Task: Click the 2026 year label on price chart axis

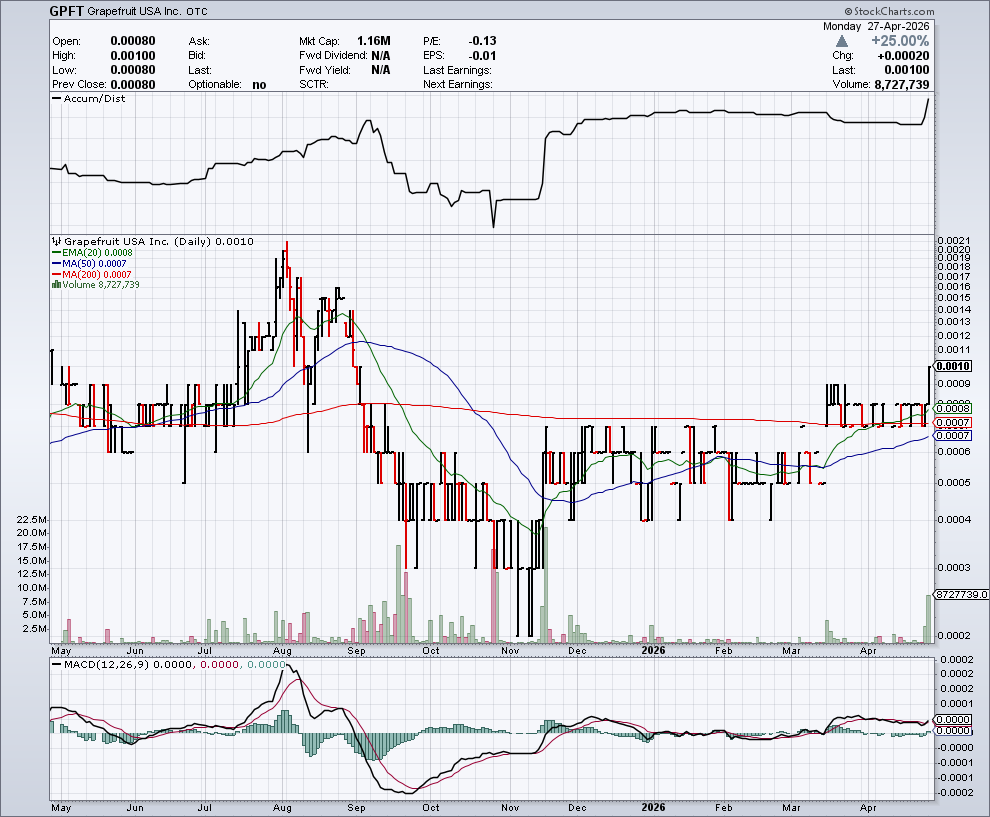Action: point(653,650)
